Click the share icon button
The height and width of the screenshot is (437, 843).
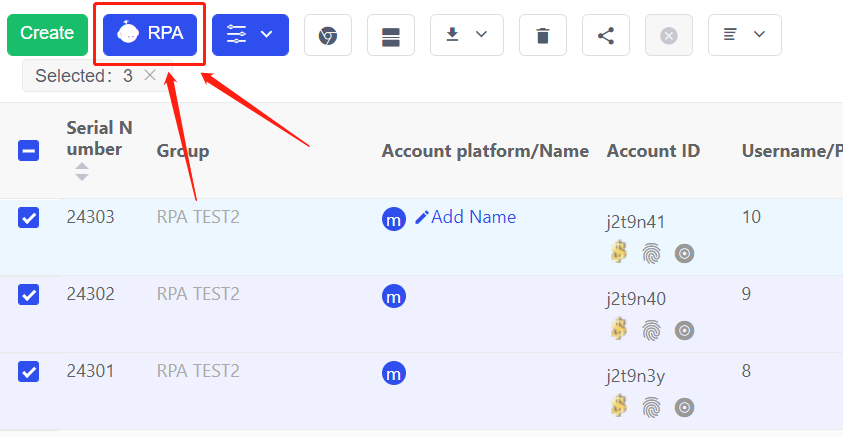tap(606, 35)
